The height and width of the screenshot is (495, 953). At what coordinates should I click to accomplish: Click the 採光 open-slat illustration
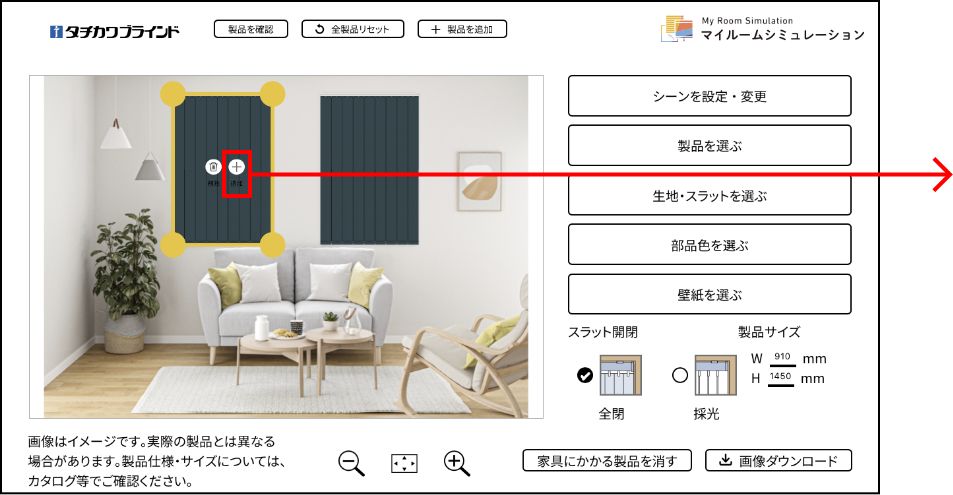pyautogui.click(x=715, y=375)
